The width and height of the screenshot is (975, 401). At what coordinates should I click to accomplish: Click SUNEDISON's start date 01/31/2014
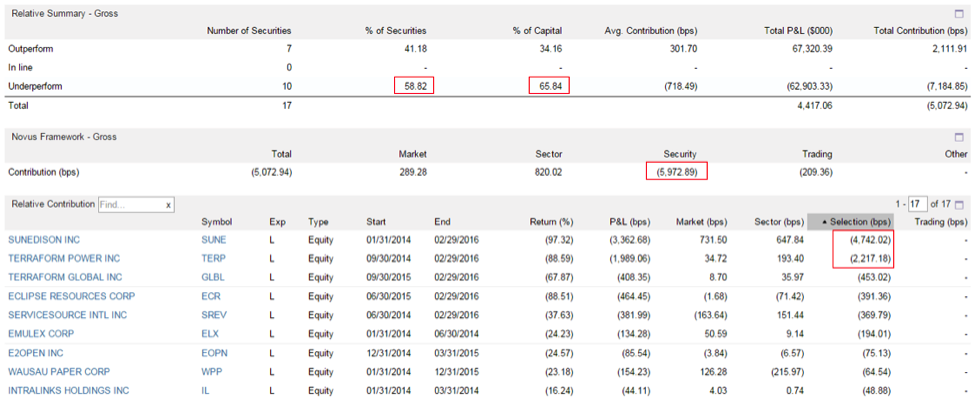click(x=387, y=239)
